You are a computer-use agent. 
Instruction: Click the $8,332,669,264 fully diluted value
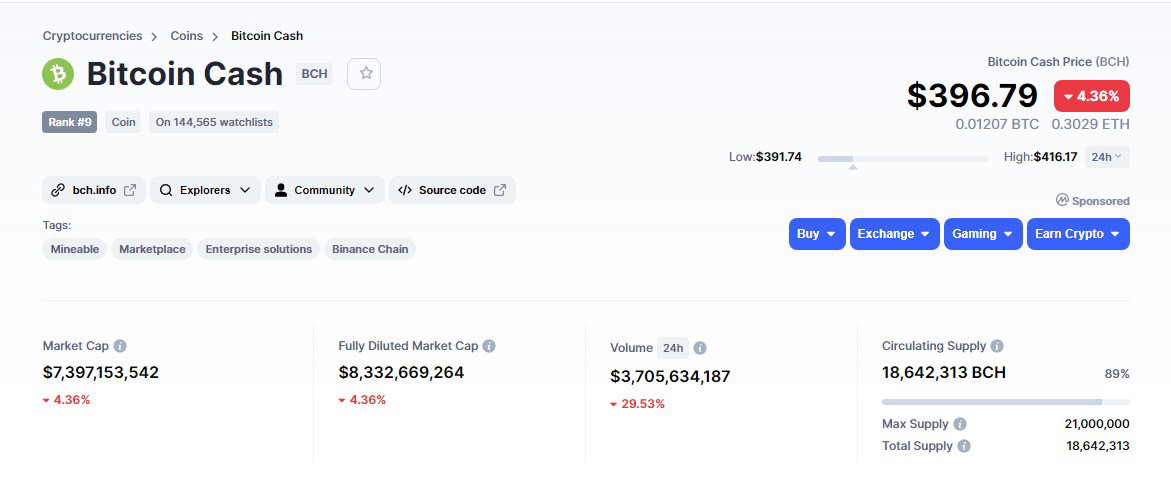coord(401,372)
